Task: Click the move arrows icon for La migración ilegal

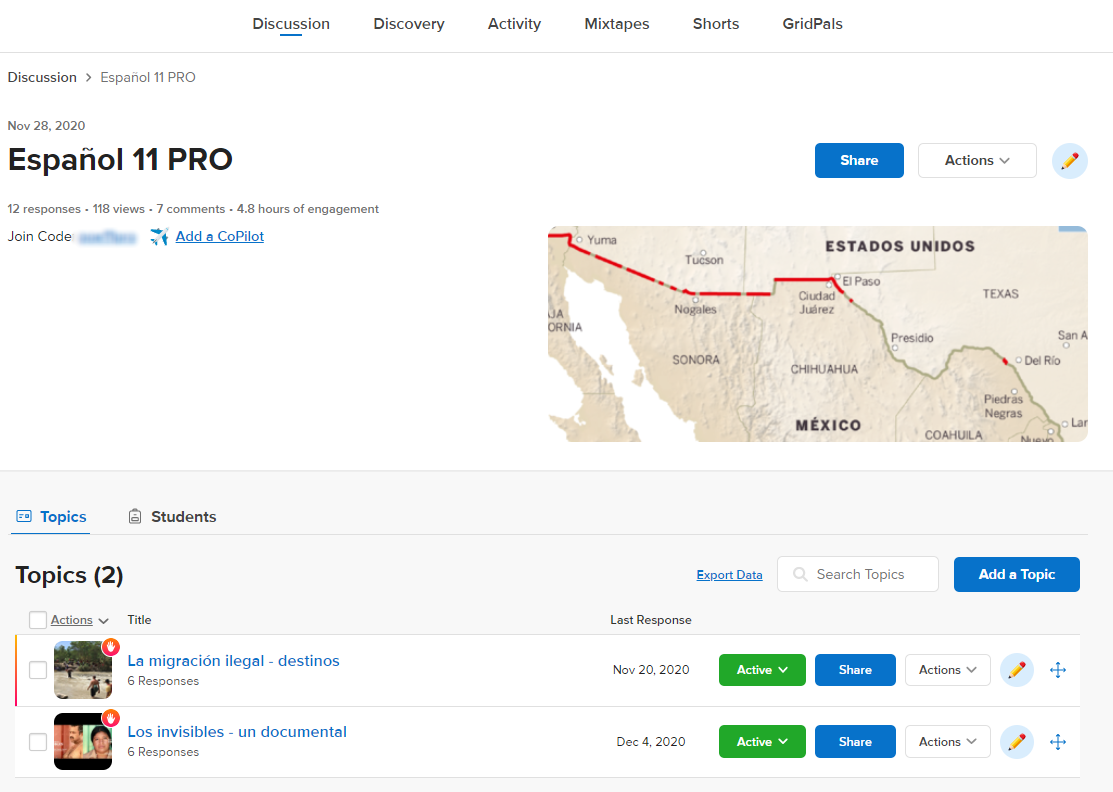Action: pos(1058,670)
